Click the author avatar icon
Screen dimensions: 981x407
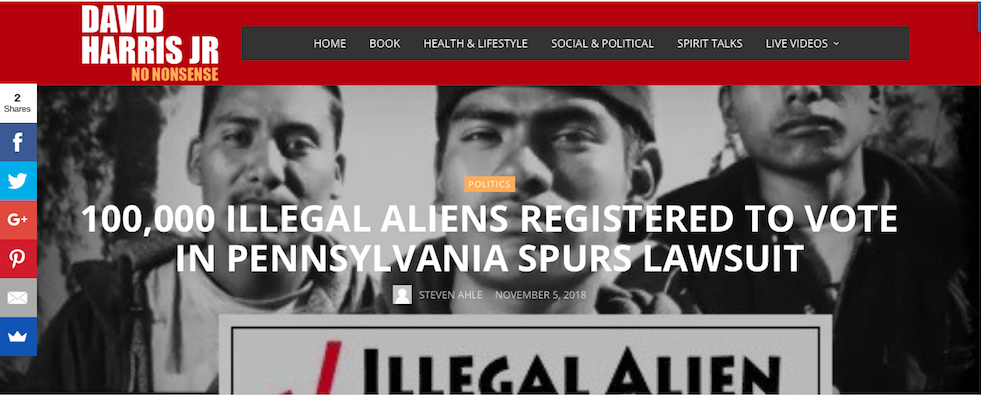(402, 294)
